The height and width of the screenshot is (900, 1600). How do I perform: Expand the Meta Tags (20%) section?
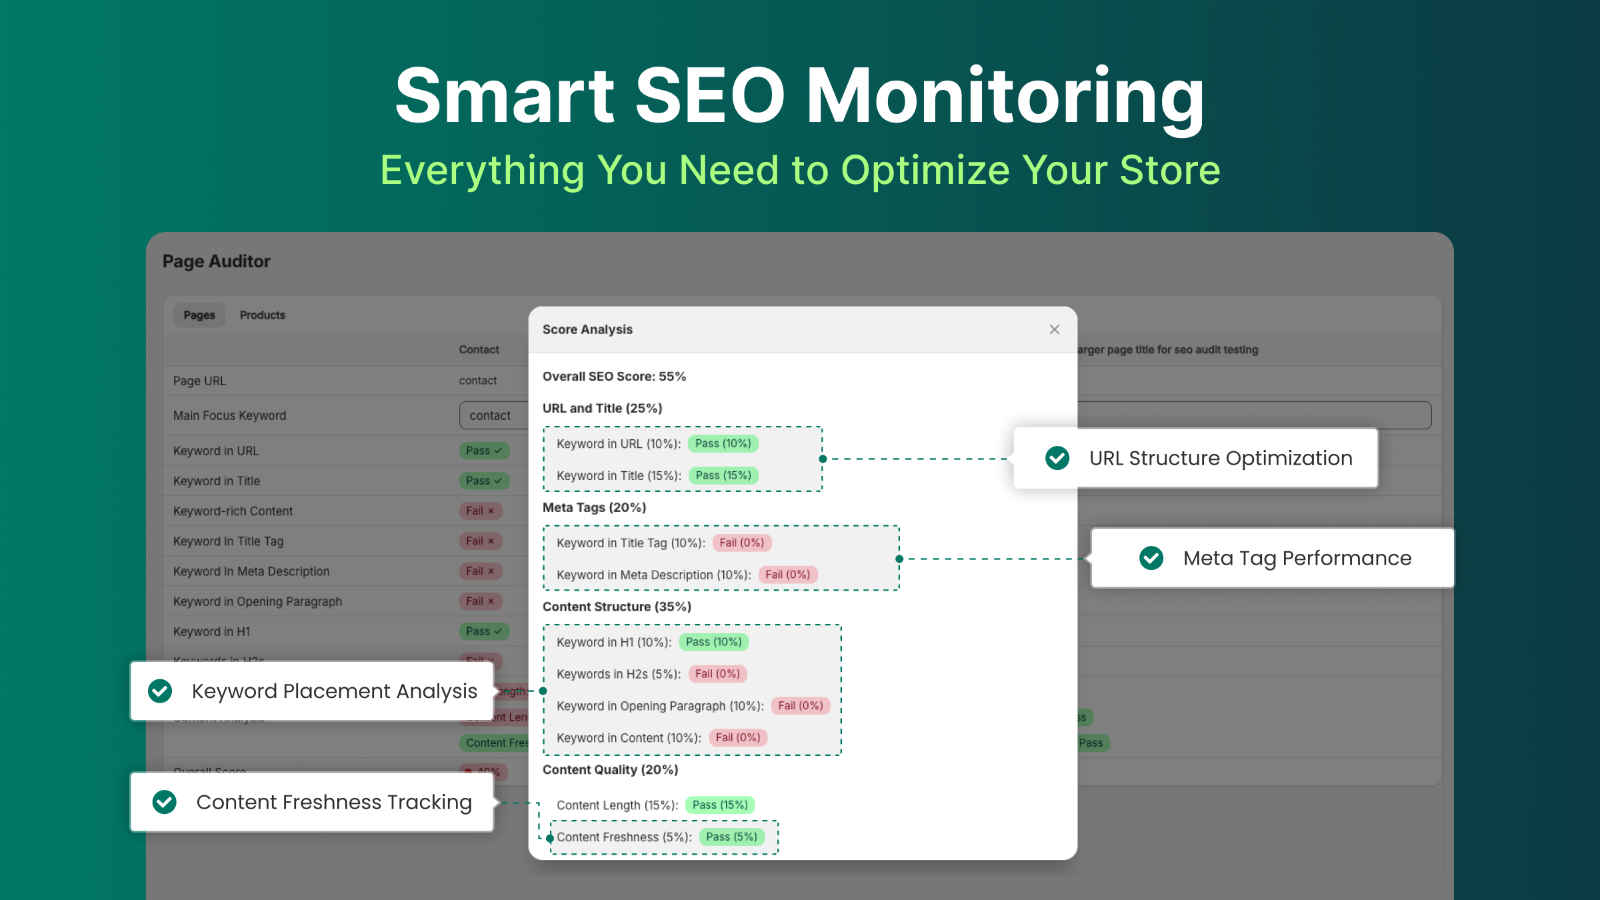coord(595,508)
